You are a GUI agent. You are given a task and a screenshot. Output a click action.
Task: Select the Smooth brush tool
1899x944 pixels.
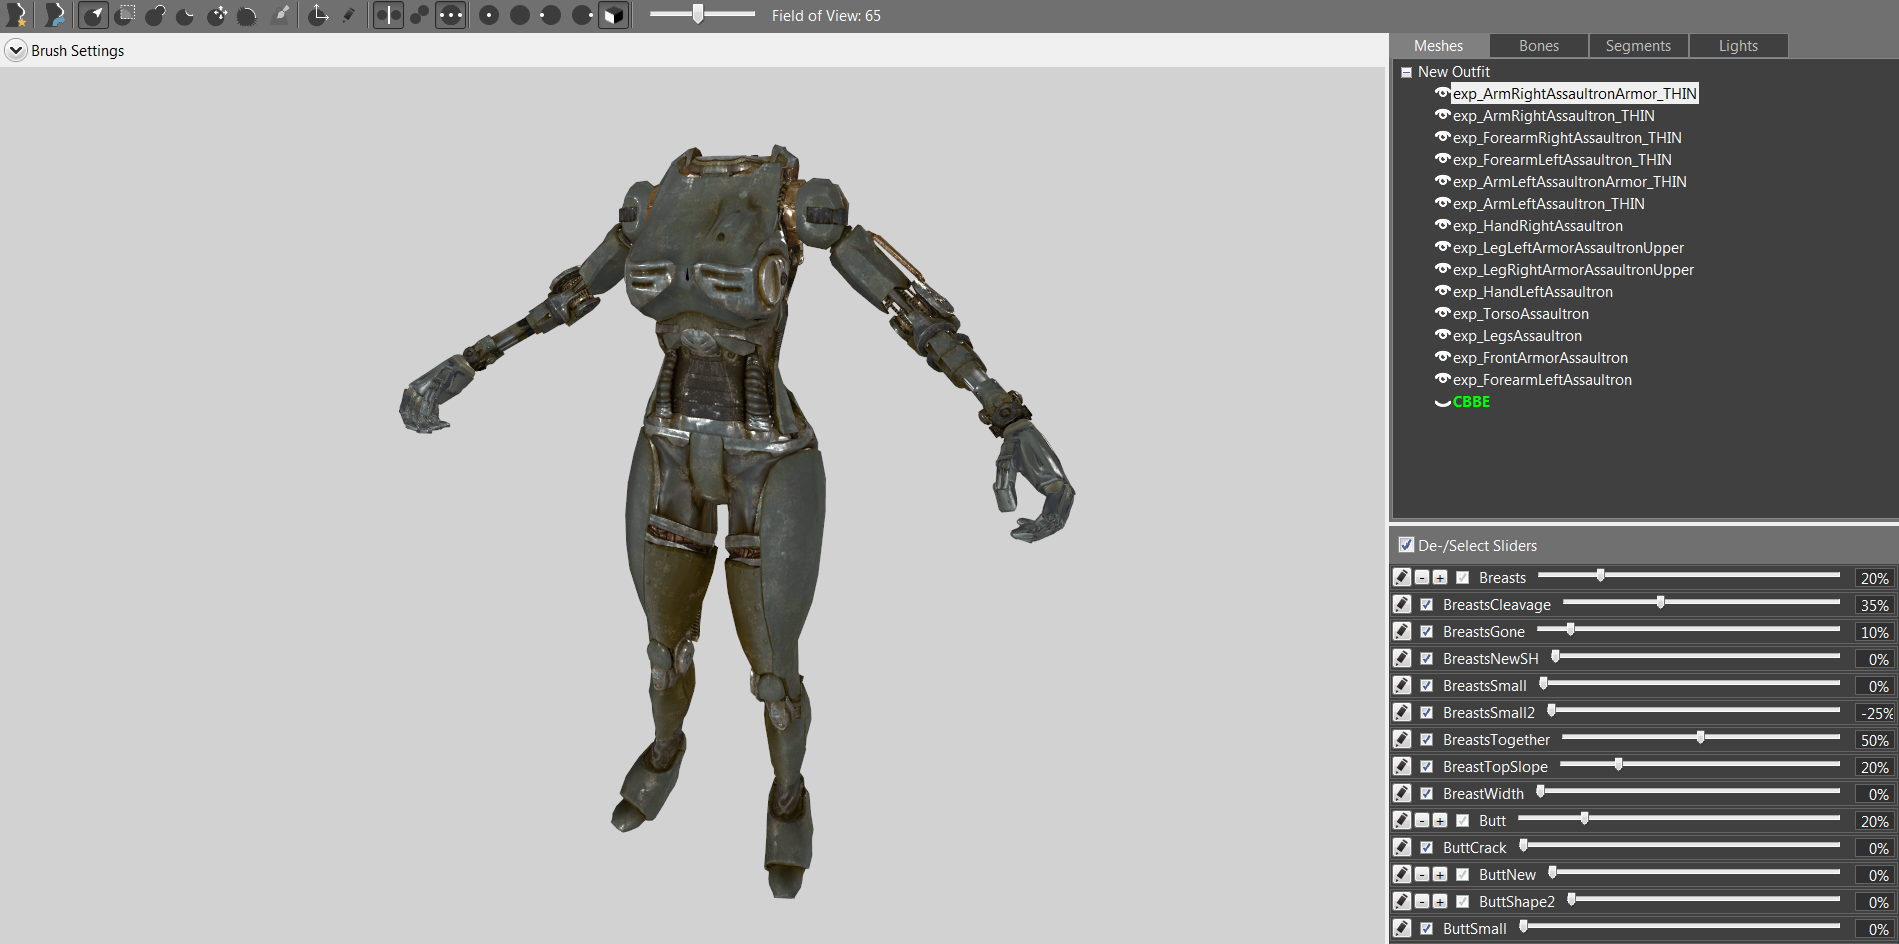click(247, 15)
